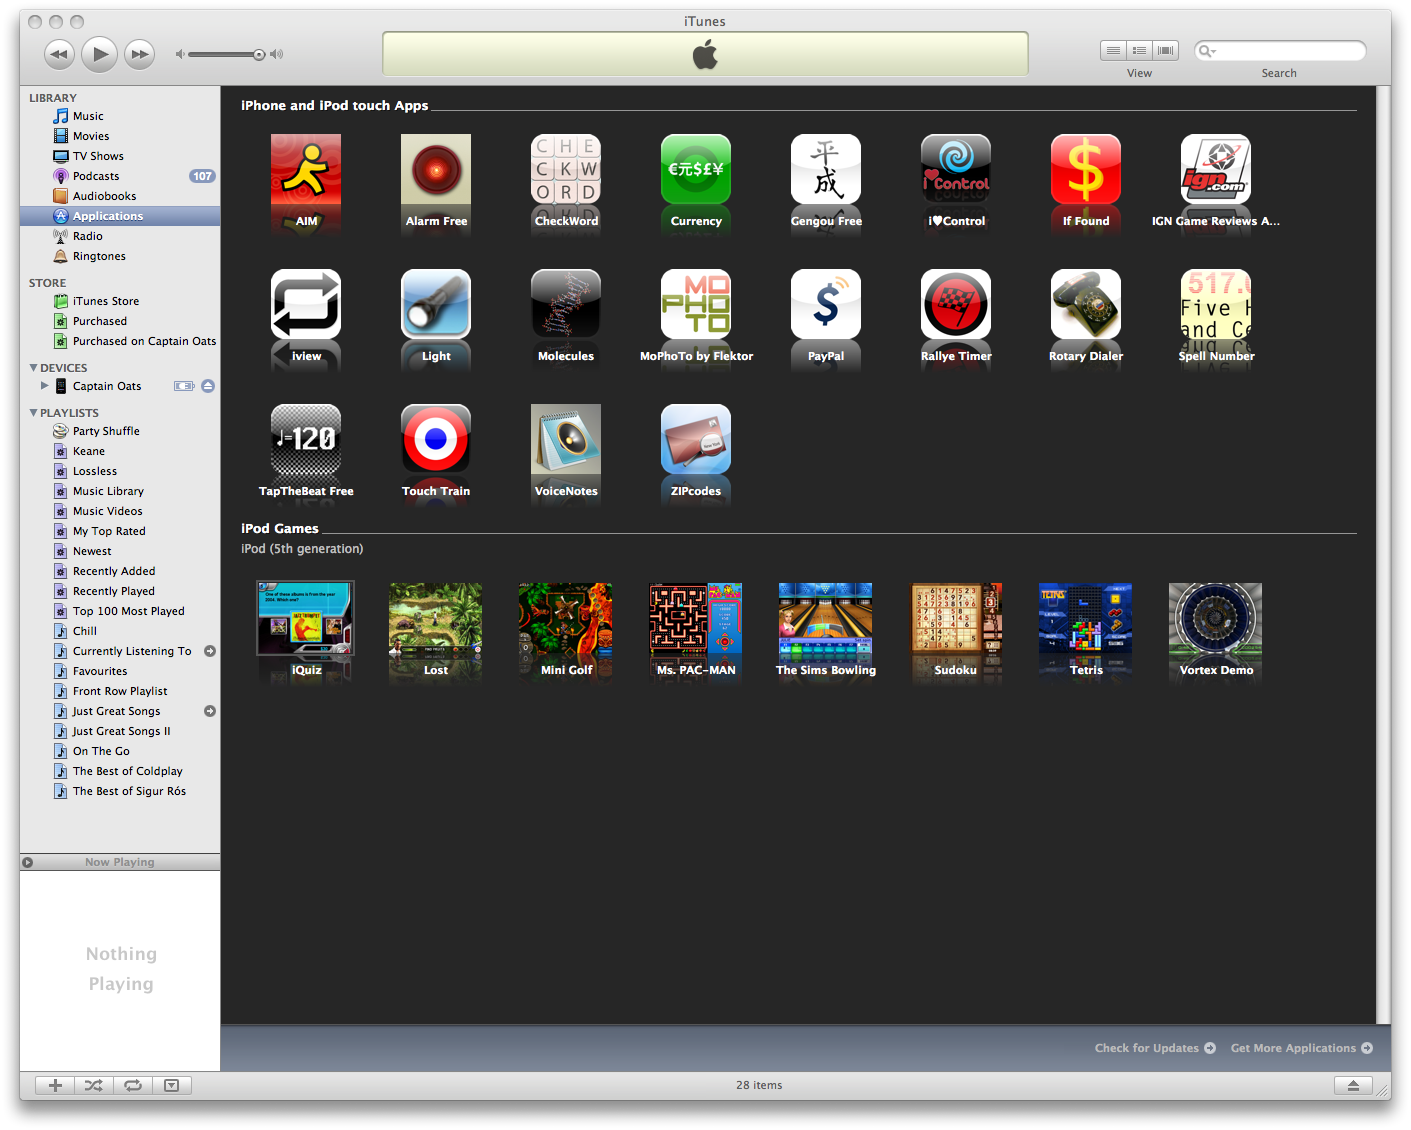1411x1130 pixels.
Task: Click the Molecules app icon
Action: (x=566, y=304)
